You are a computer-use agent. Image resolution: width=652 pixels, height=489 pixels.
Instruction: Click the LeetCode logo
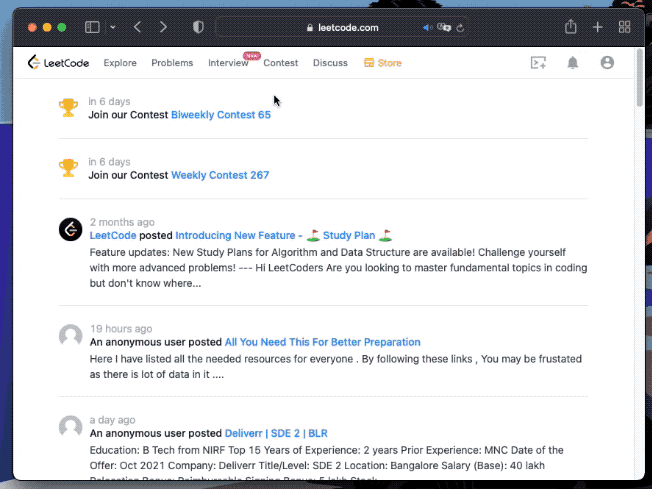click(58, 63)
